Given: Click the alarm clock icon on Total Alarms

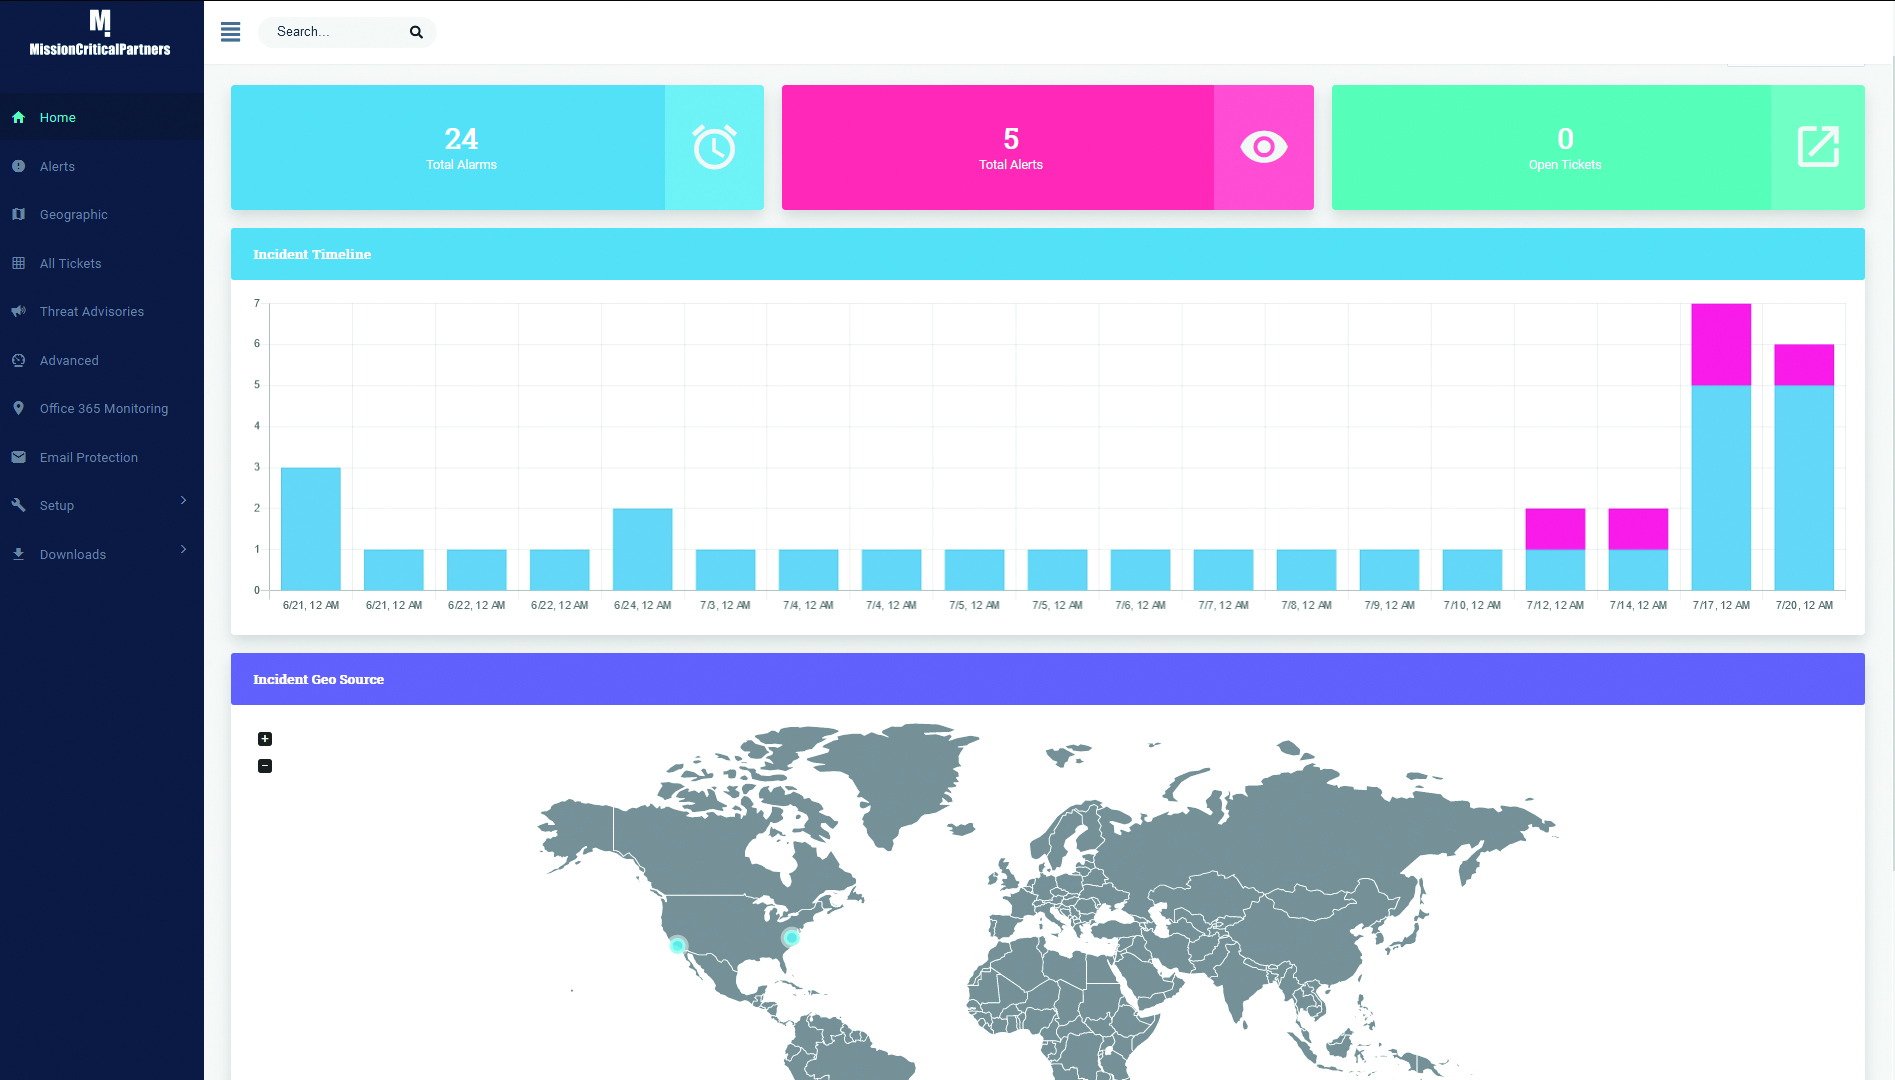Looking at the screenshot, I should 714,147.
